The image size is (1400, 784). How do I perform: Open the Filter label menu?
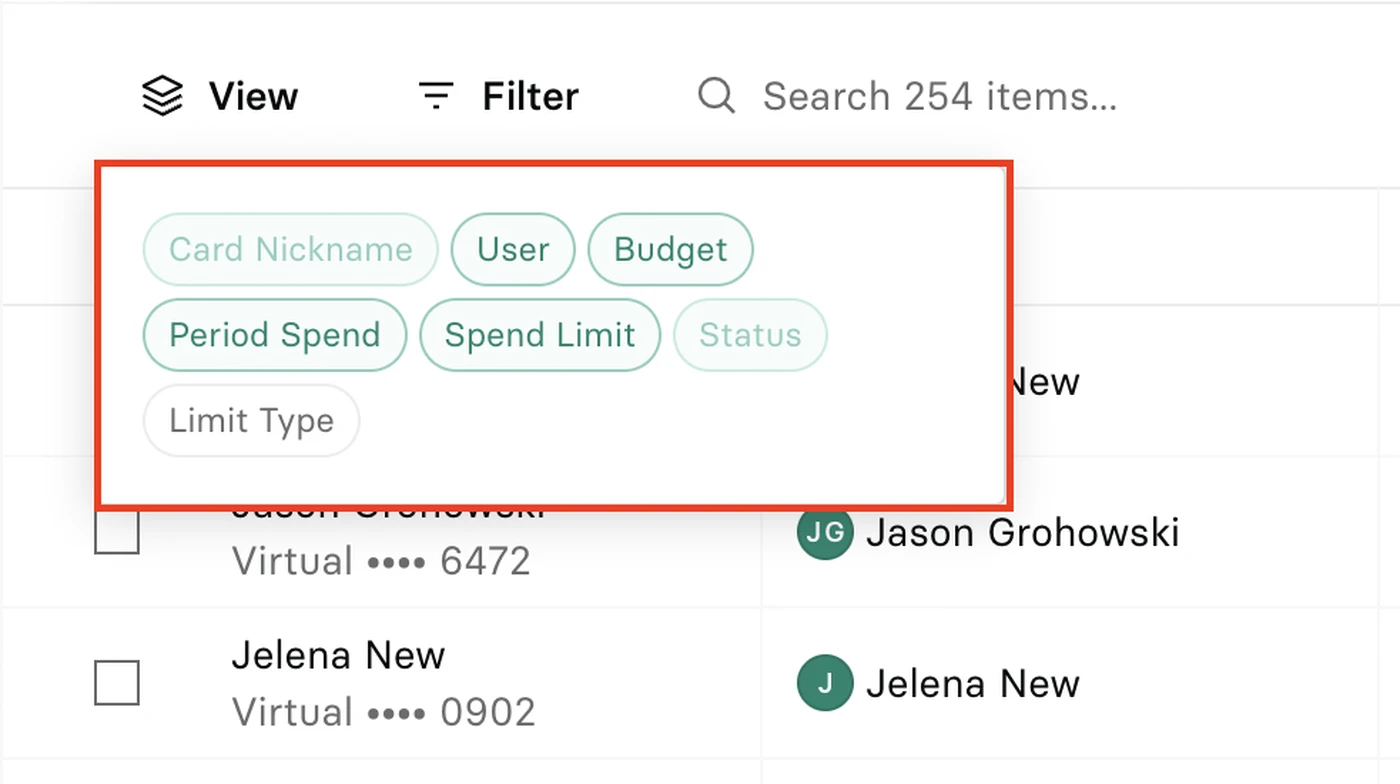[x=530, y=97]
